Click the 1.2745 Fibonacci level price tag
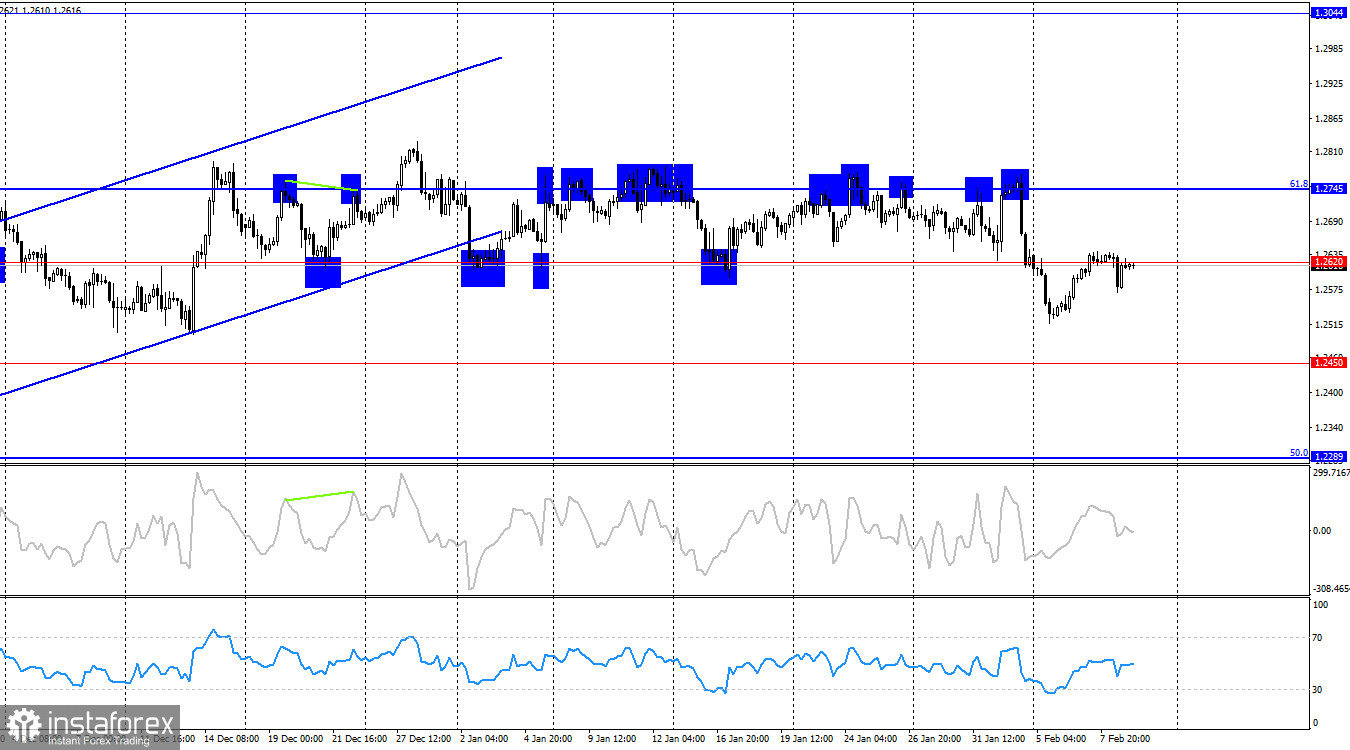Image resolution: width=1350 pixels, height=750 pixels. click(1329, 189)
